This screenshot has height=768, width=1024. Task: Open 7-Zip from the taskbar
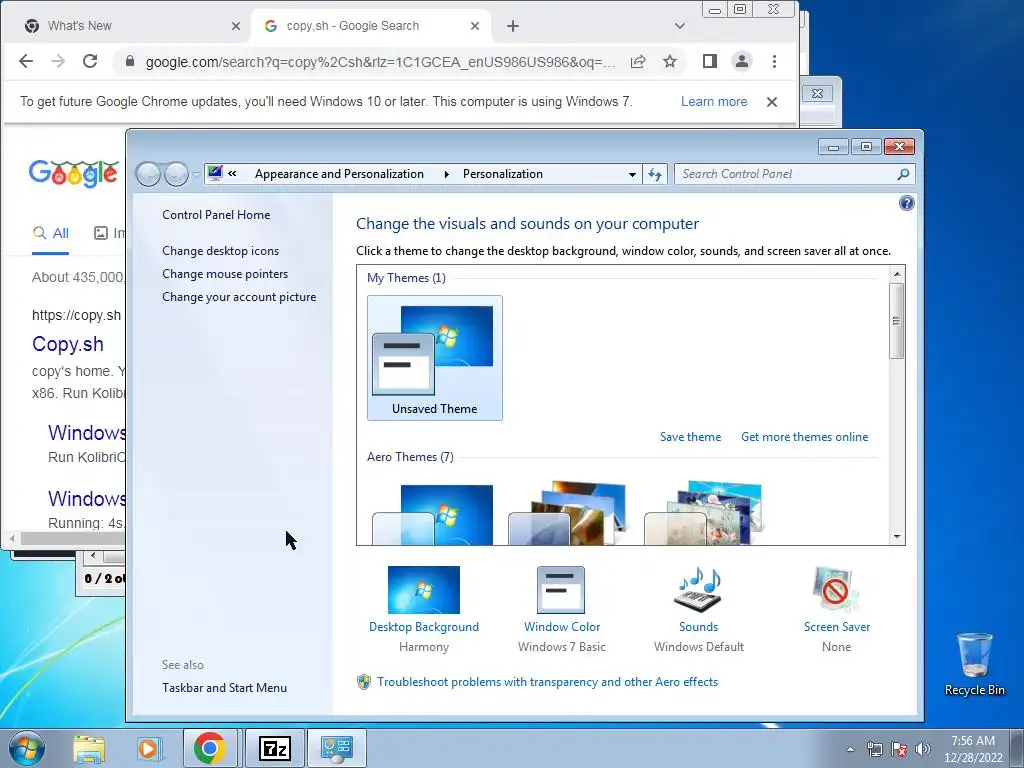(x=274, y=748)
